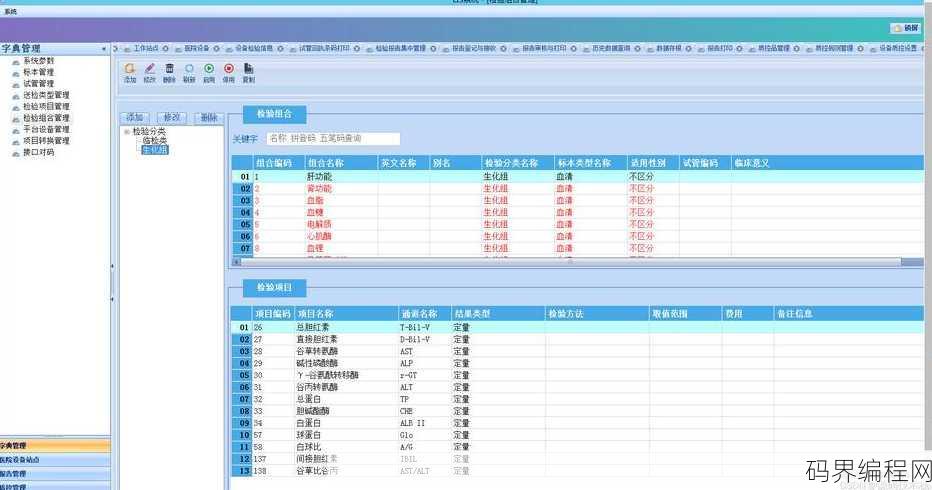
Task: Select the 肝功能 combination row
Action: coord(578,177)
